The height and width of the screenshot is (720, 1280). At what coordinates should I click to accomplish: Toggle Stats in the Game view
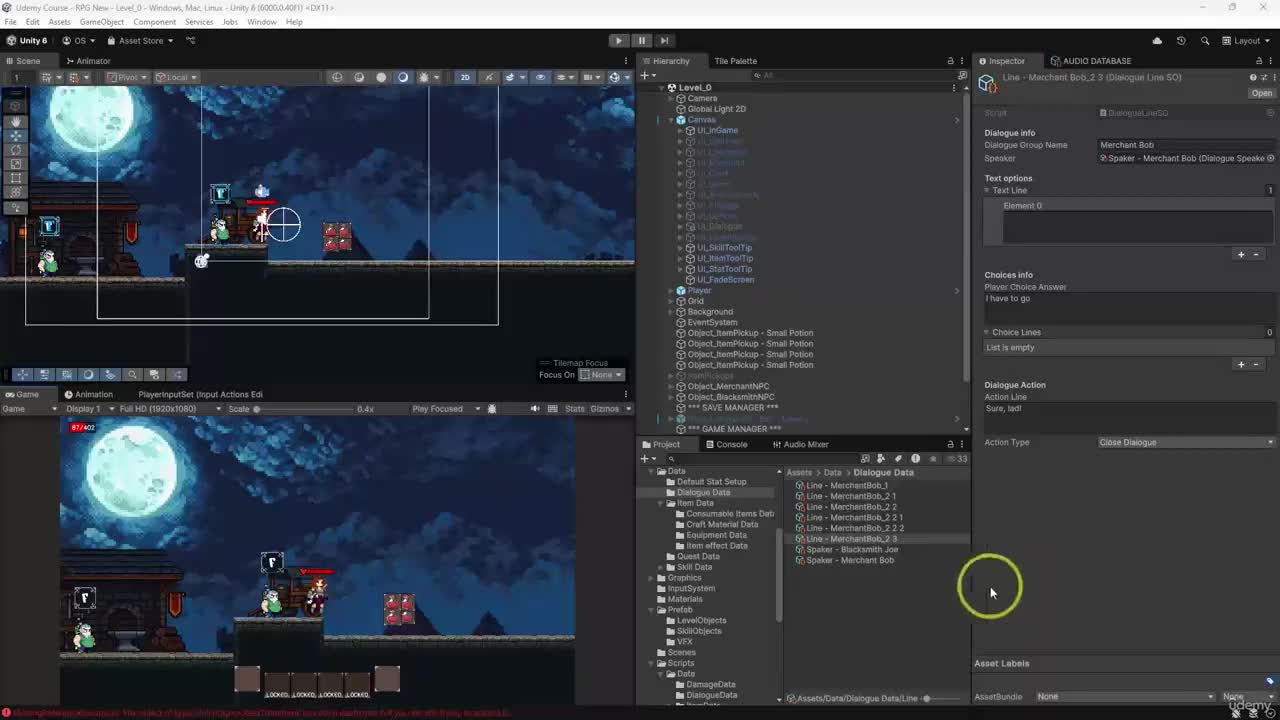coord(575,409)
